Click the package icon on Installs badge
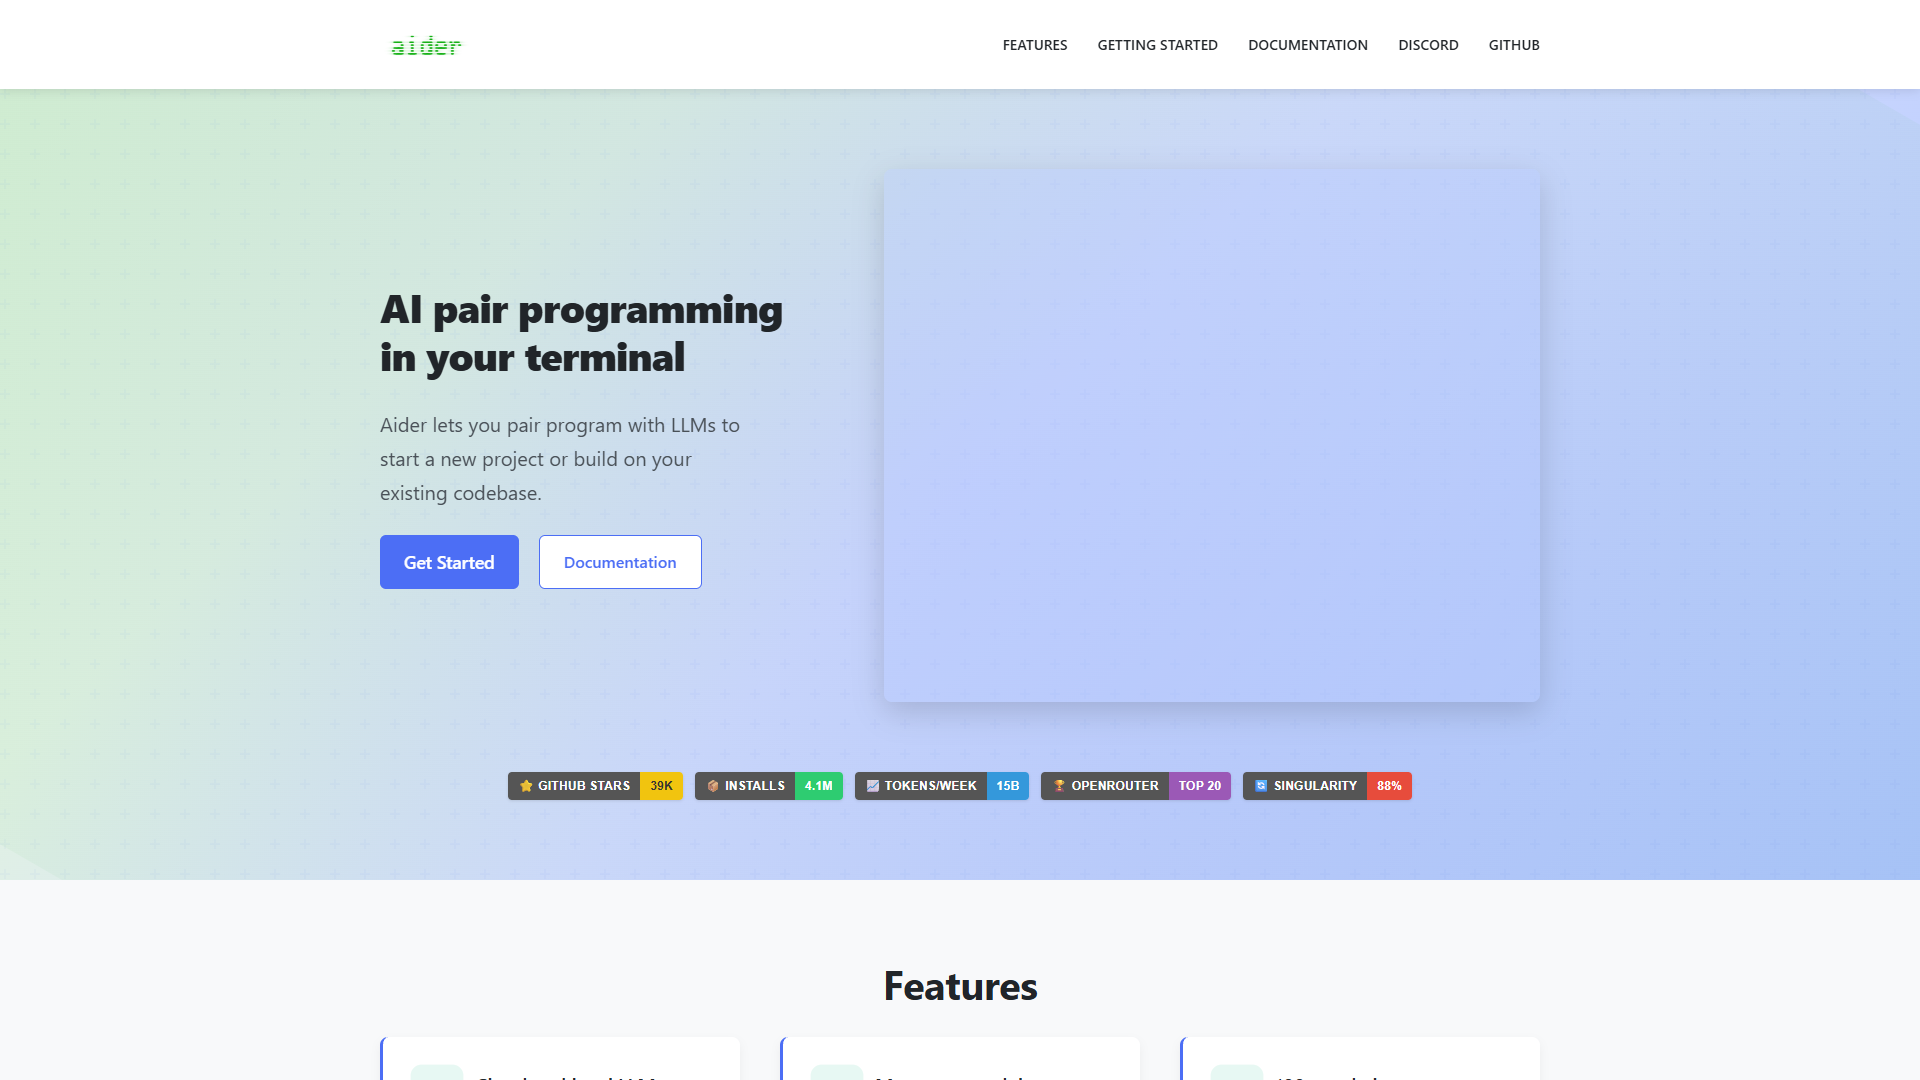1920x1080 pixels. coord(713,786)
